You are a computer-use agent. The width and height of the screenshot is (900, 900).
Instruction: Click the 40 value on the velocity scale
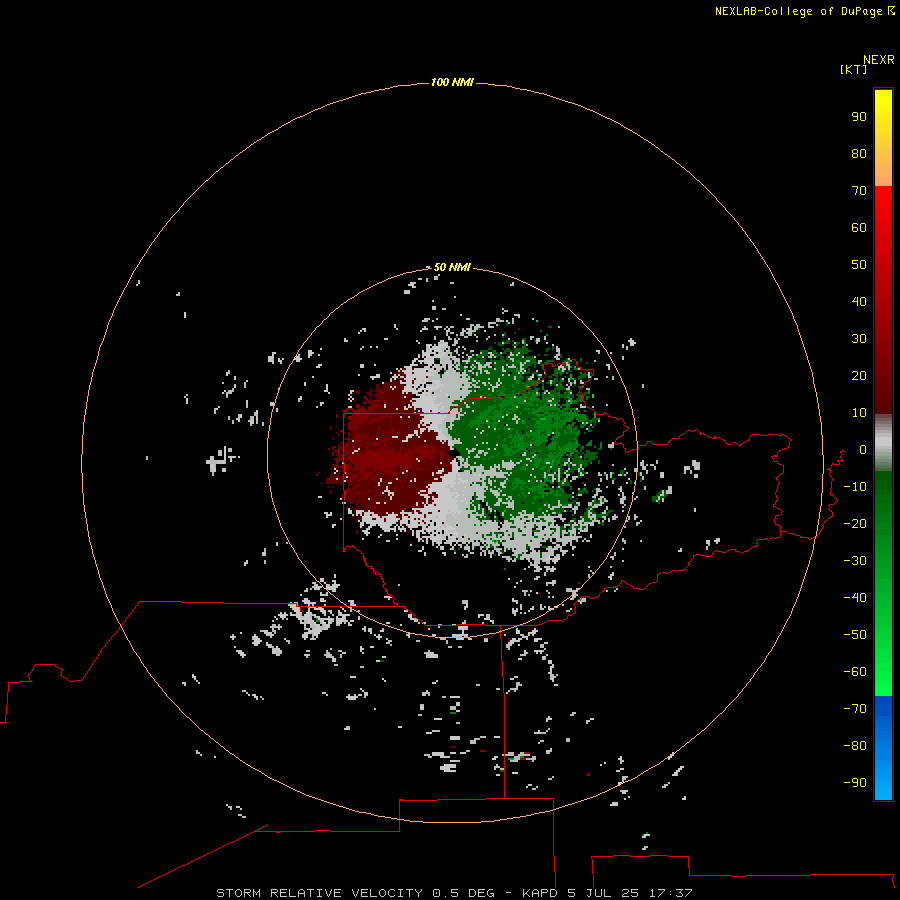coord(859,301)
